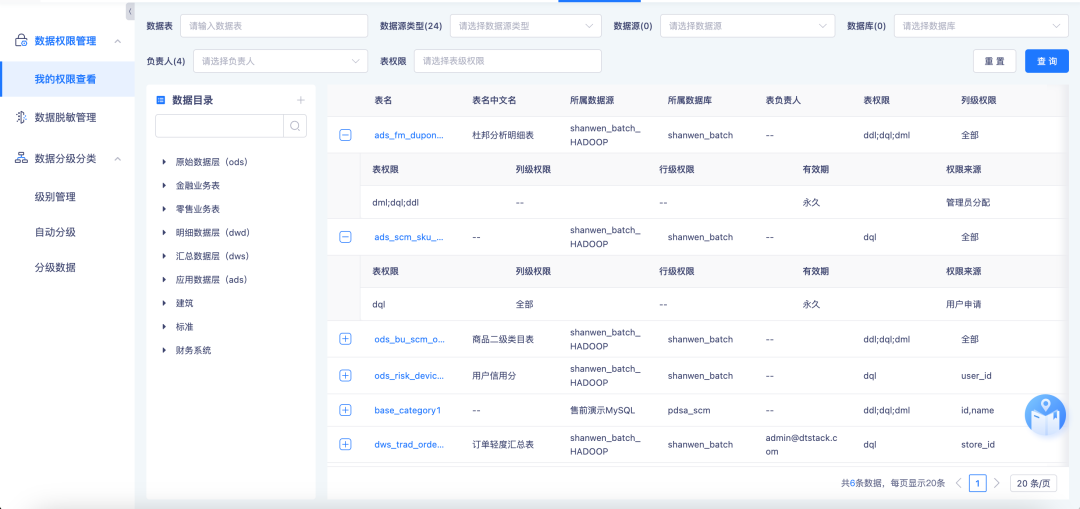Open ads_fm_dupon... table link
The width and height of the screenshot is (1080, 509).
pos(408,135)
